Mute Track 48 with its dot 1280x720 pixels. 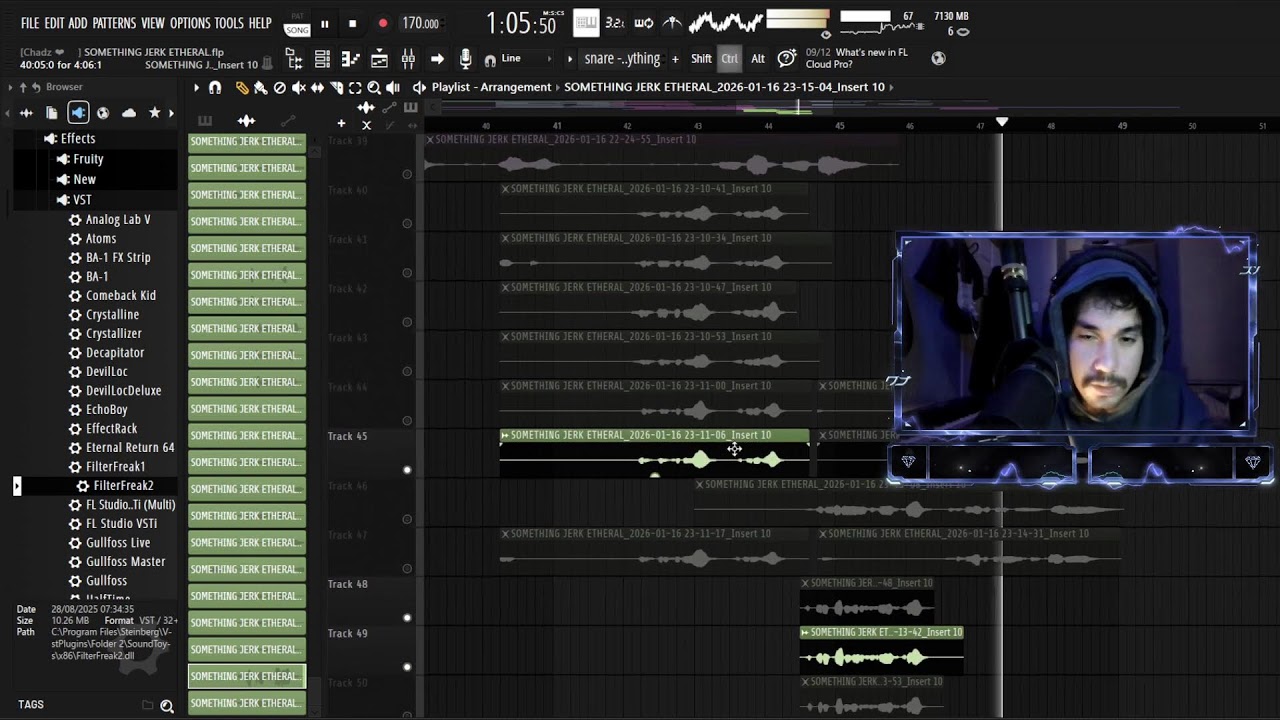407,618
